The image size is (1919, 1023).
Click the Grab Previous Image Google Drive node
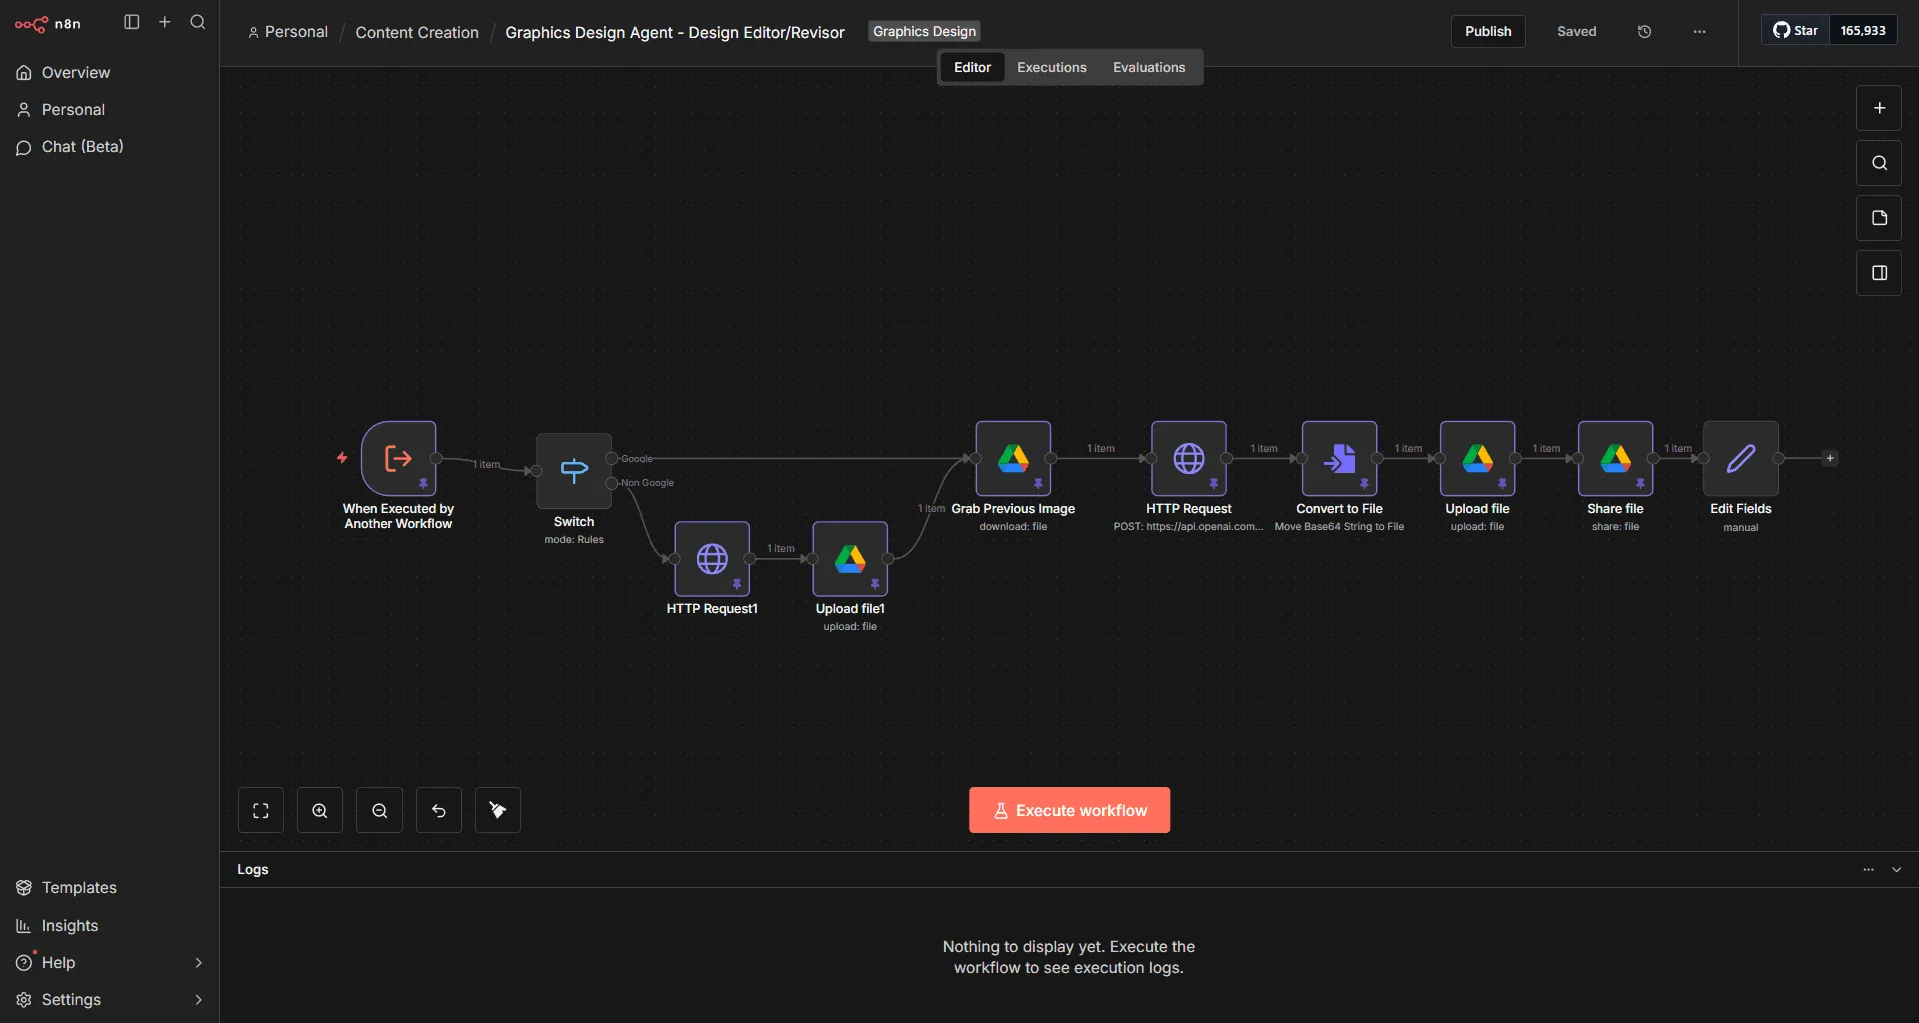[x=1013, y=459]
